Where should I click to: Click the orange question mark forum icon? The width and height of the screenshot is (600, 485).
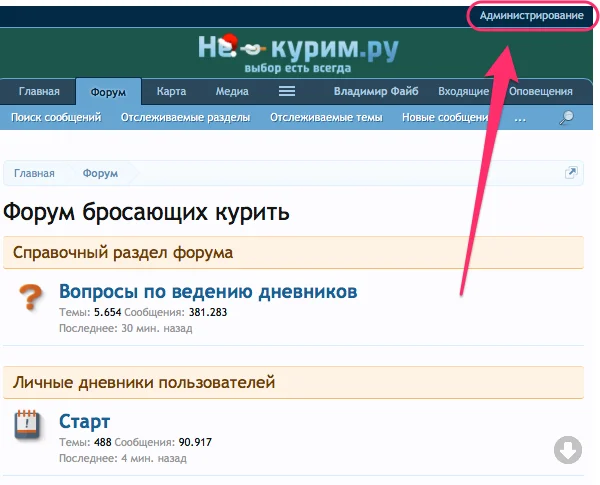[31, 297]
